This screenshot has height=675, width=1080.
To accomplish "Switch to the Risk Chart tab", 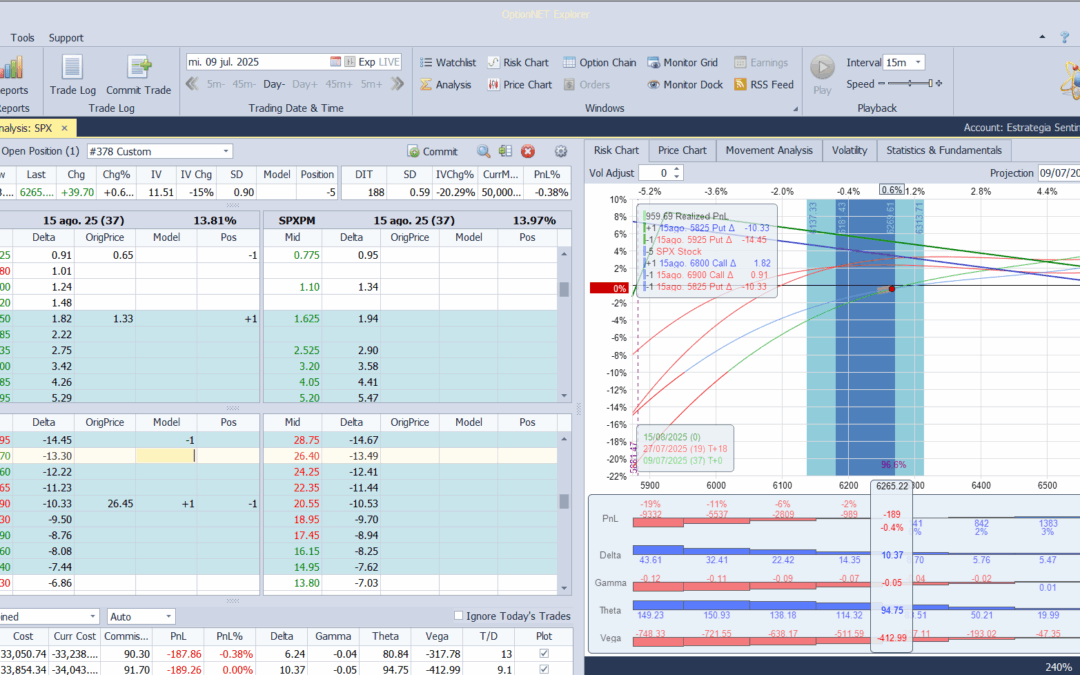I will (x=616, y=150).
